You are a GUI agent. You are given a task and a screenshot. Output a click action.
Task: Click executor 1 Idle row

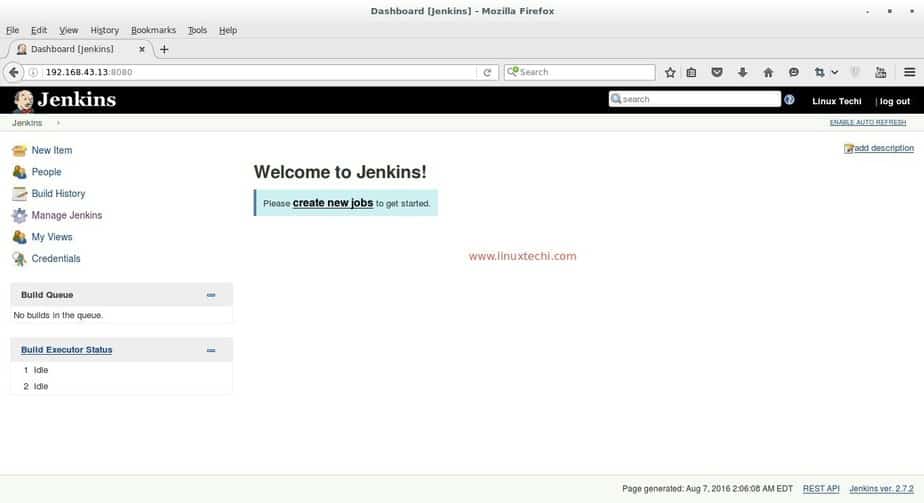121,370
